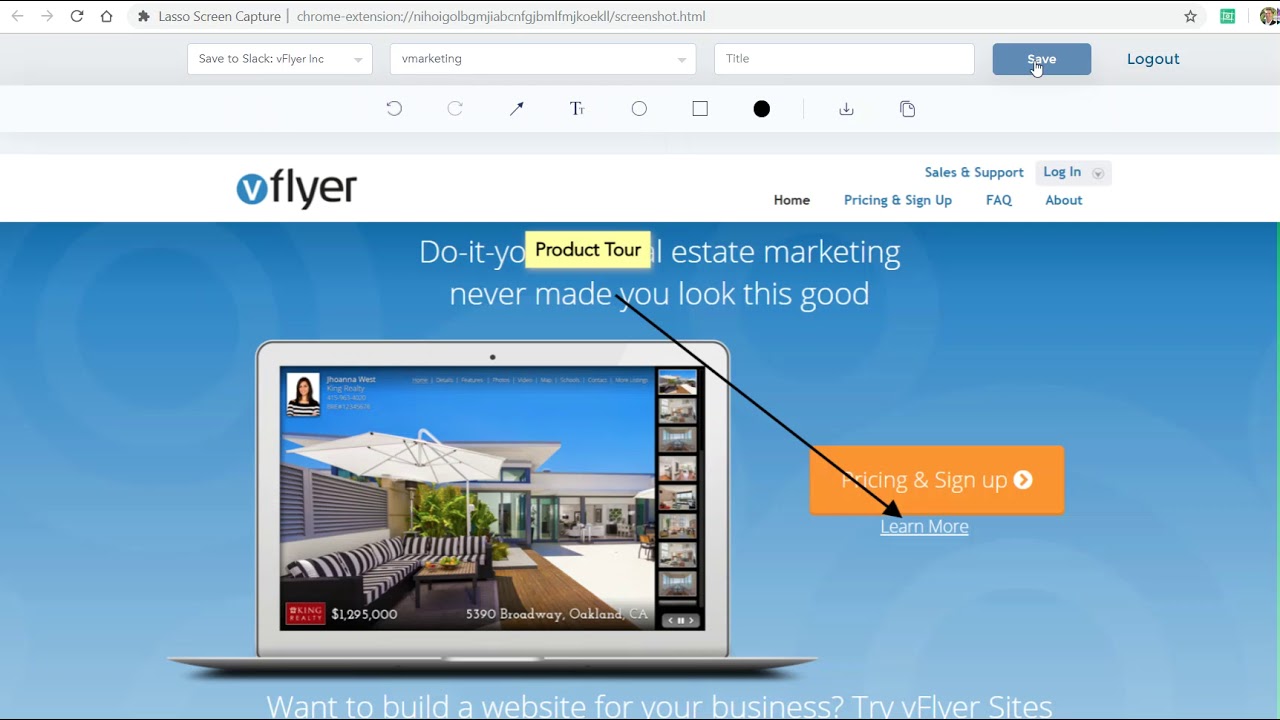1280x720 pixels.
Task: Click the Logout link
Action: click(1153, 59)
